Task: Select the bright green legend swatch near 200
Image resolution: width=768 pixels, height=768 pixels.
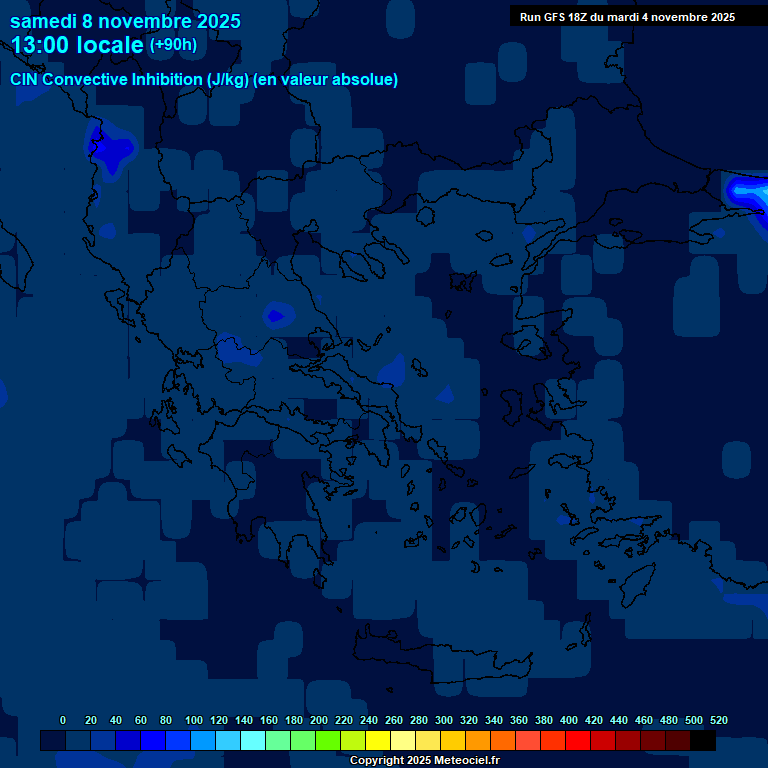Action: (328, 741)
